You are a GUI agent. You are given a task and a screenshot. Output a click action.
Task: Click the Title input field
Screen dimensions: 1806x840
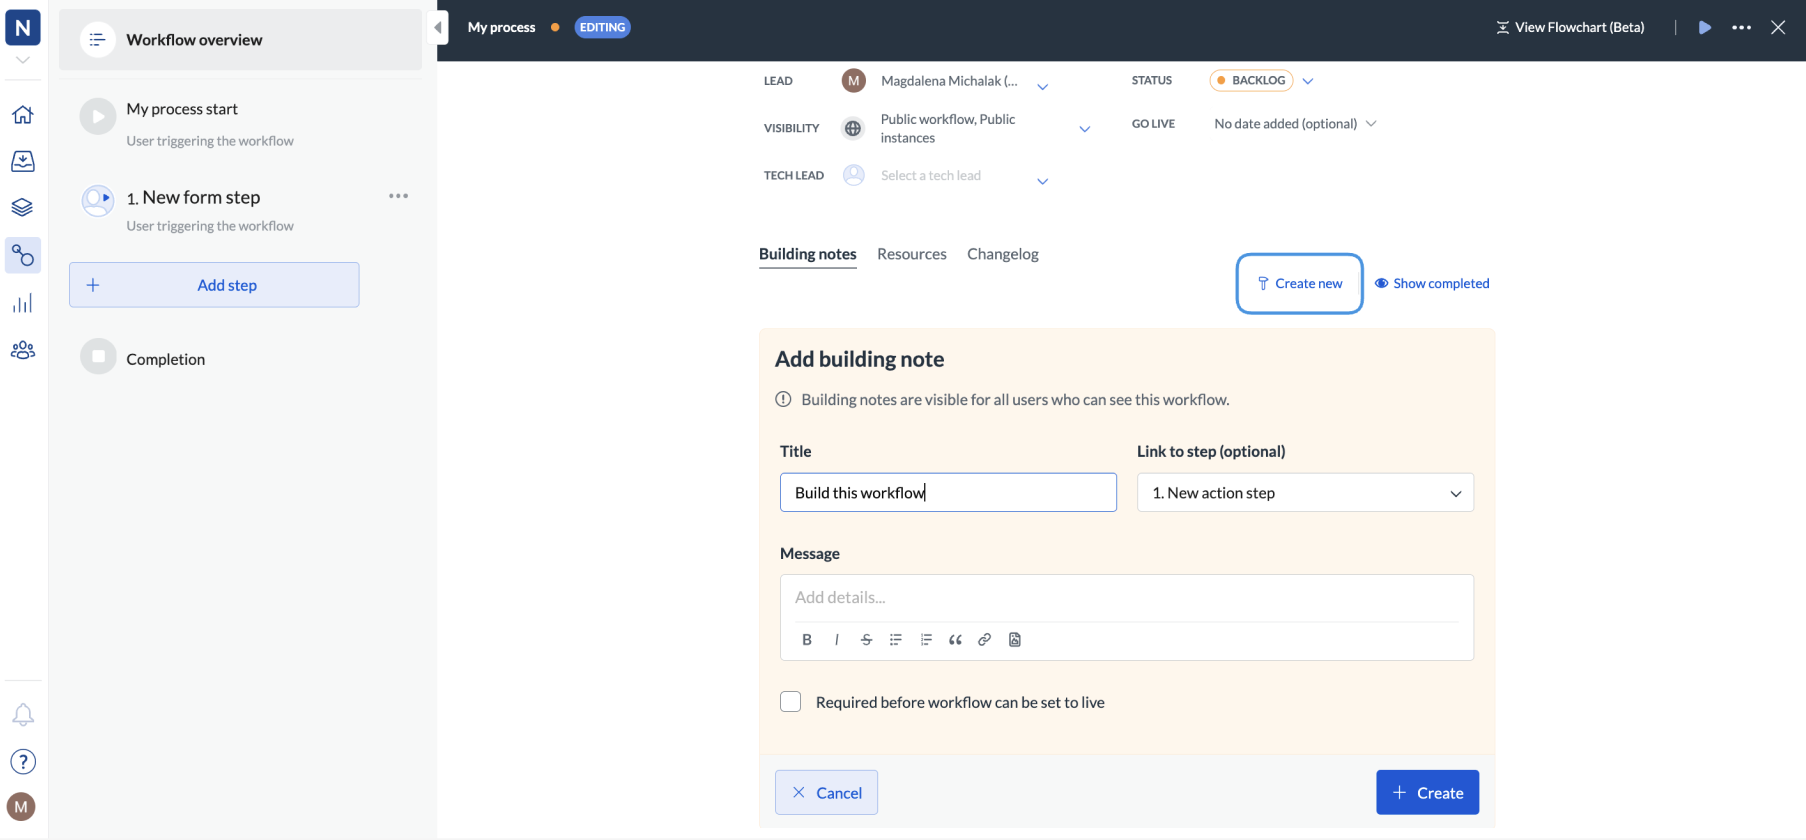click(948, 493)
